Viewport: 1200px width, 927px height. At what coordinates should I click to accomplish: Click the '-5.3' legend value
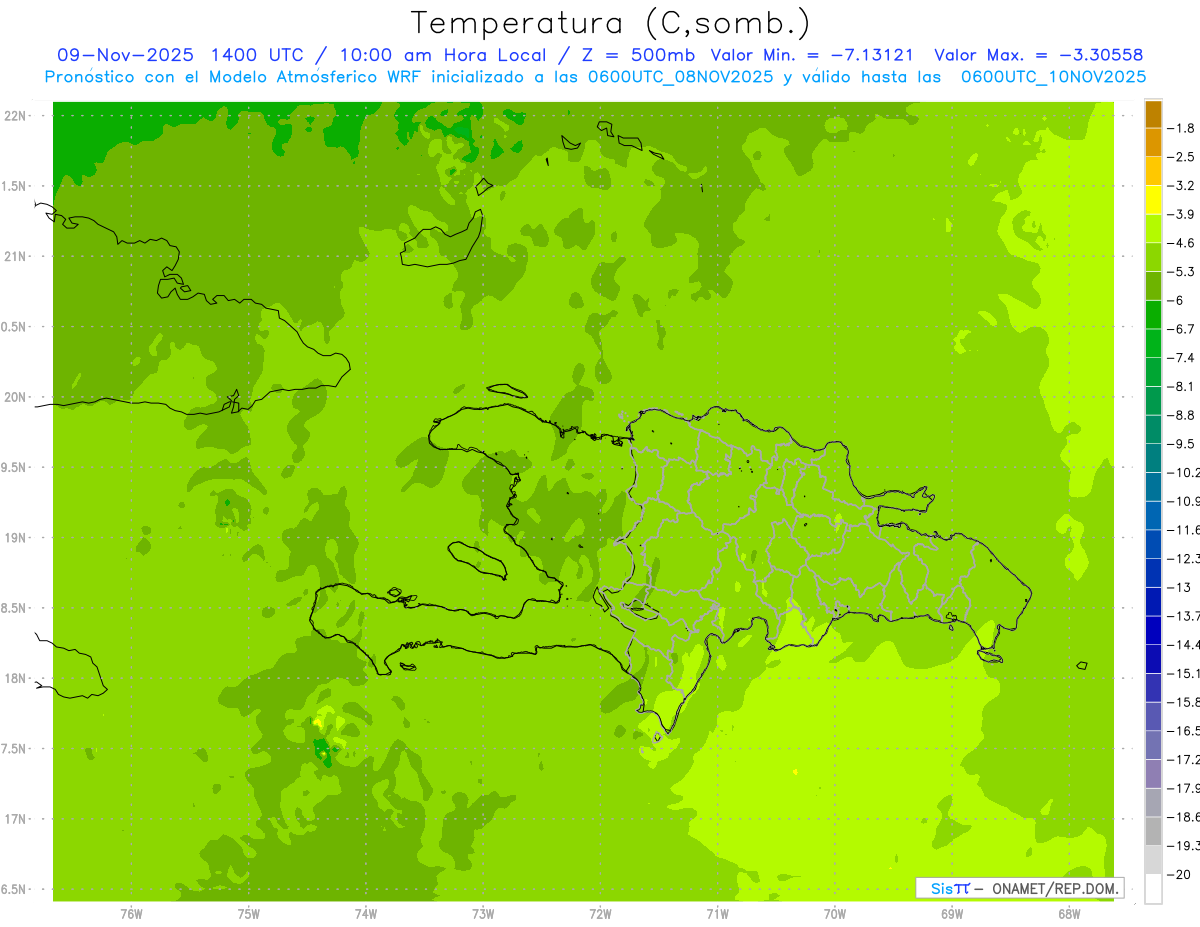[x=1182, y=271]
